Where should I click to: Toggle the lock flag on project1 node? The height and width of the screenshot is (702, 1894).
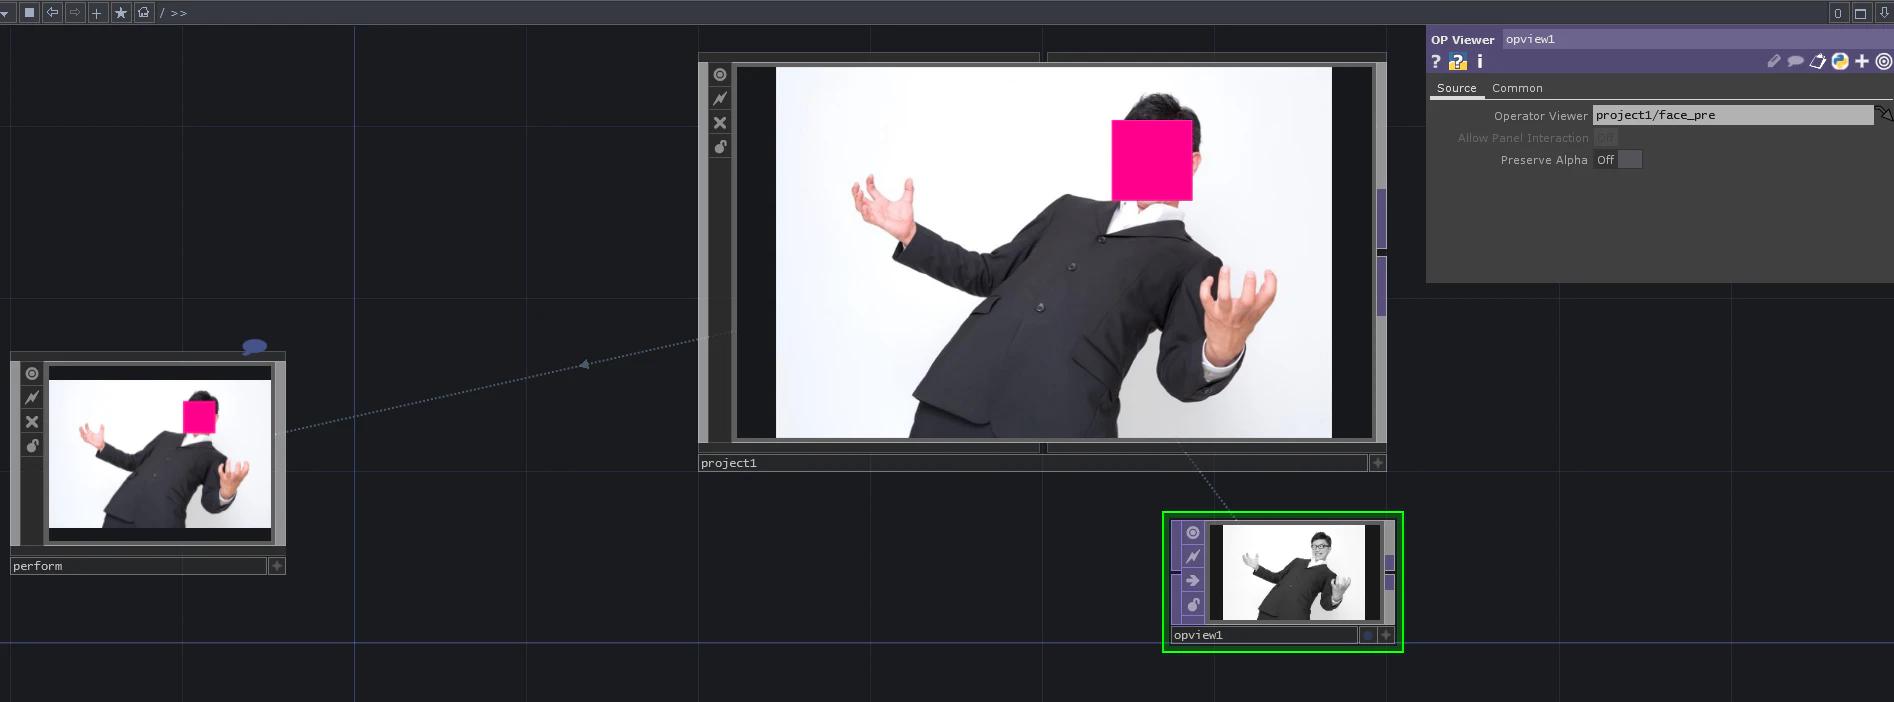720,147
